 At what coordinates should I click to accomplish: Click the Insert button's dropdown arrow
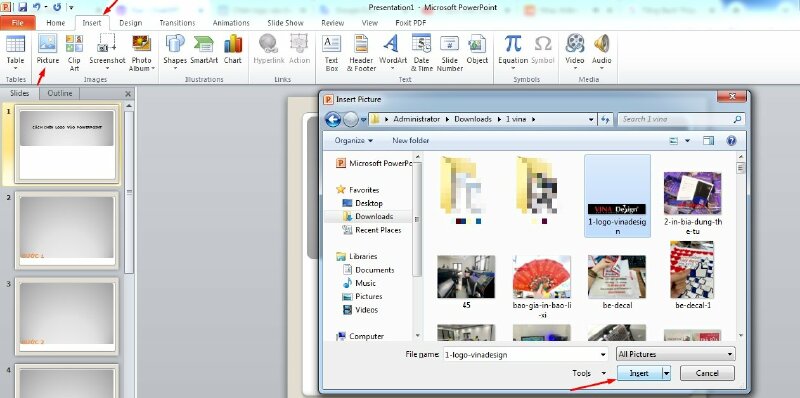click(666, 373)
